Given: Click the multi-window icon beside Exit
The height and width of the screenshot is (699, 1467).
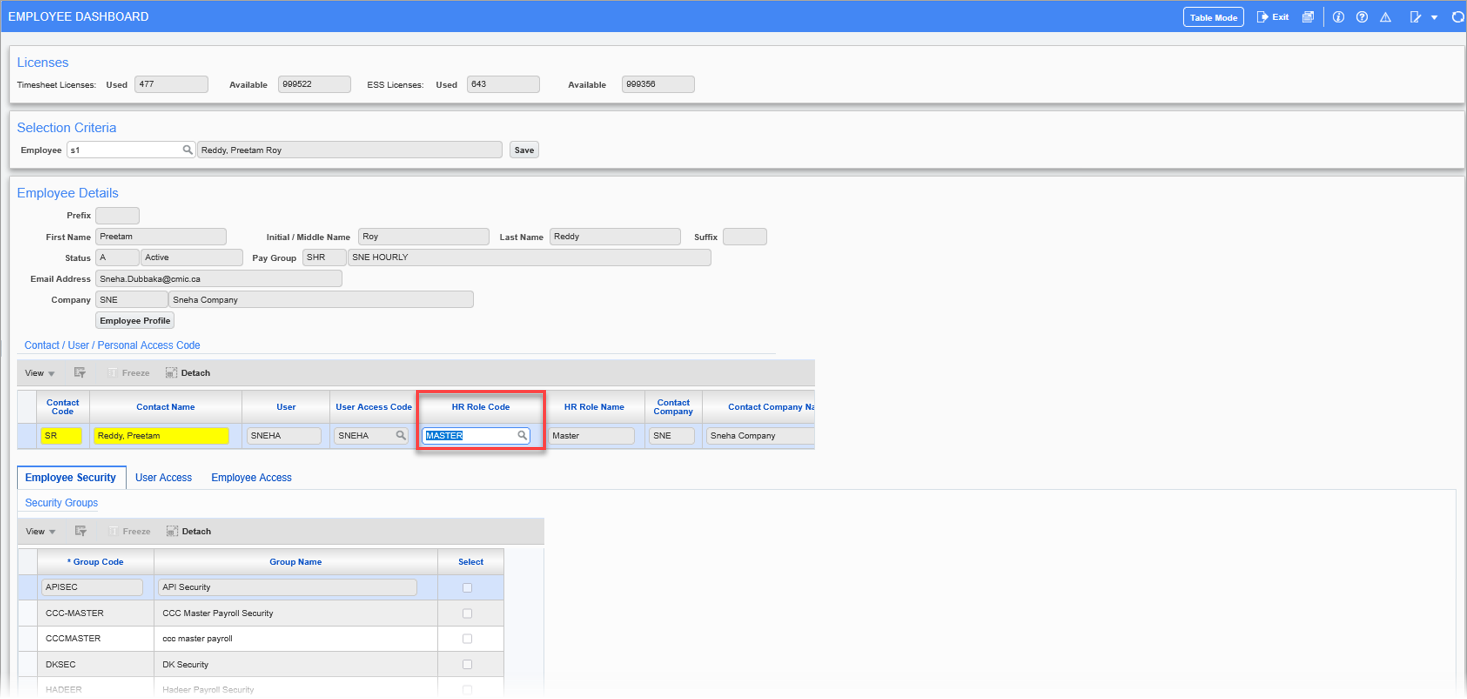Looking at the screenshot, I should tap(1308, 17).
